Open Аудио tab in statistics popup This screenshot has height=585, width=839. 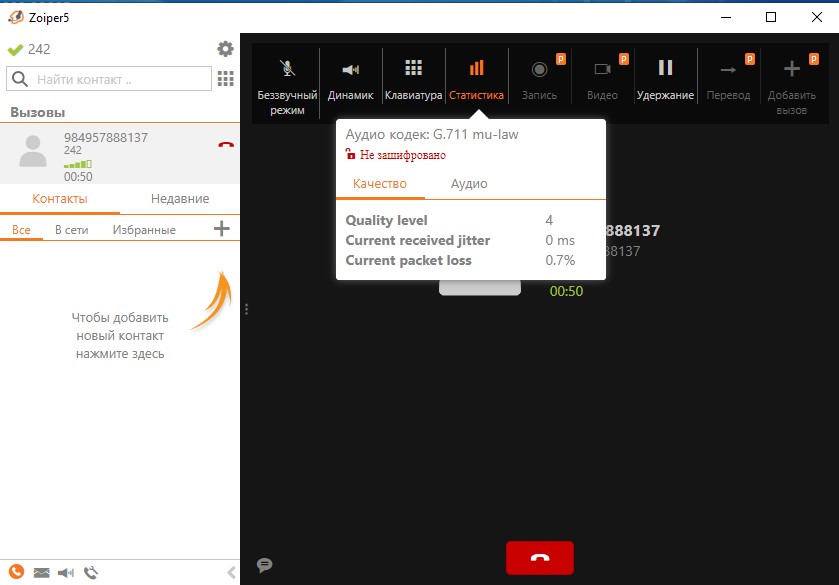pos(469,184)
